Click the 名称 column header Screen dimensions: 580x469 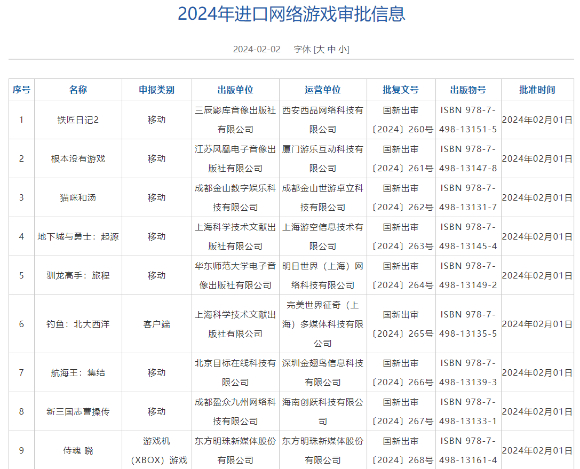[x=78, y=90]
